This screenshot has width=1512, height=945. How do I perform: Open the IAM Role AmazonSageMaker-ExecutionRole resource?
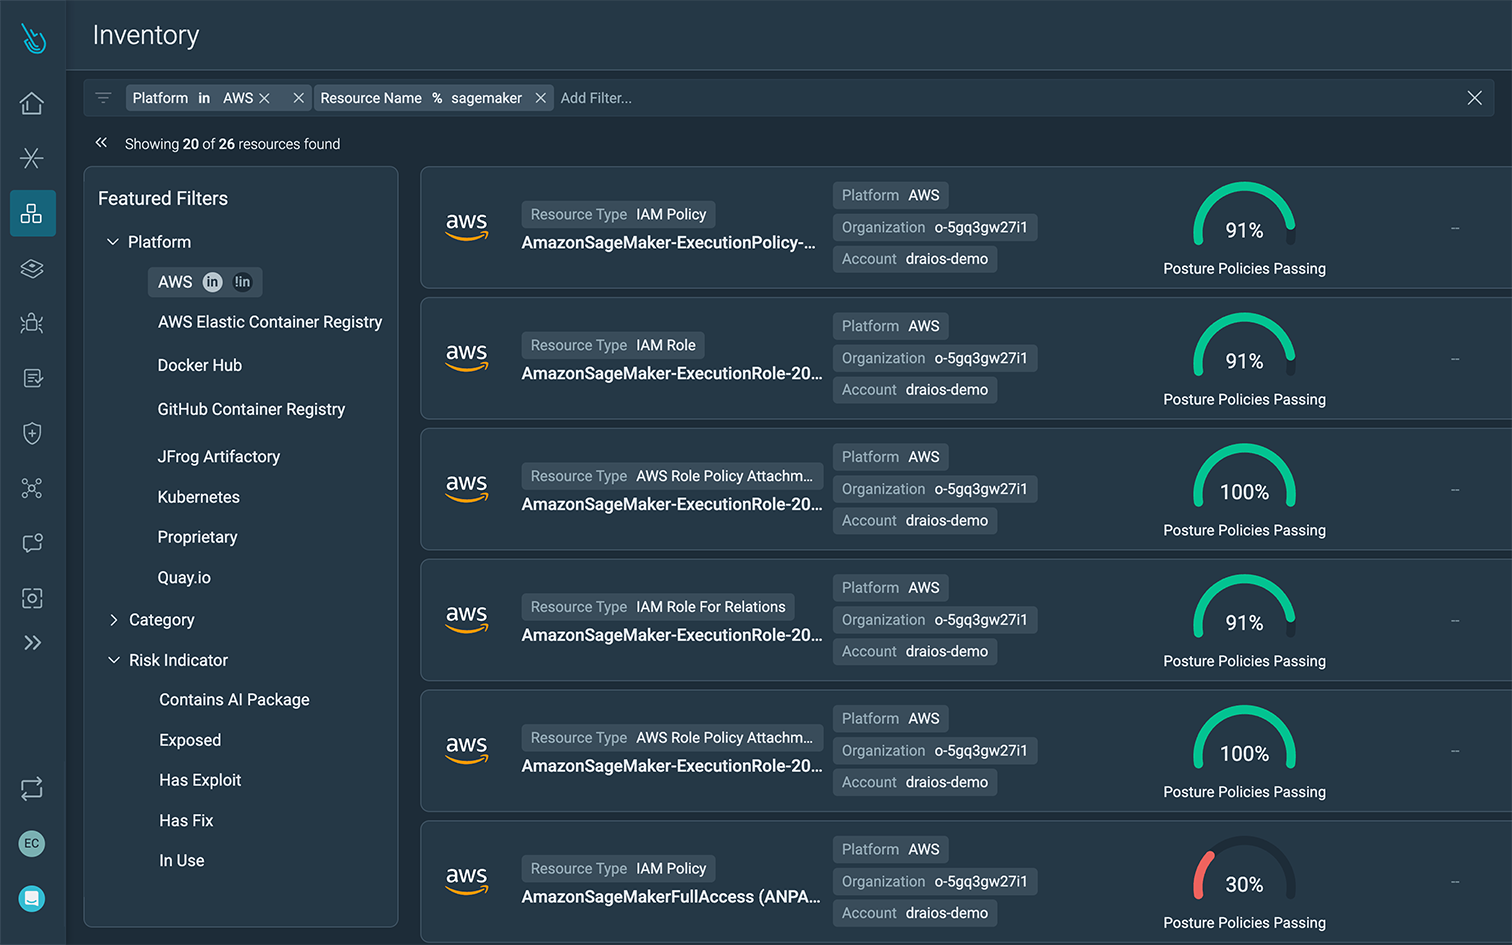point(671,374)
